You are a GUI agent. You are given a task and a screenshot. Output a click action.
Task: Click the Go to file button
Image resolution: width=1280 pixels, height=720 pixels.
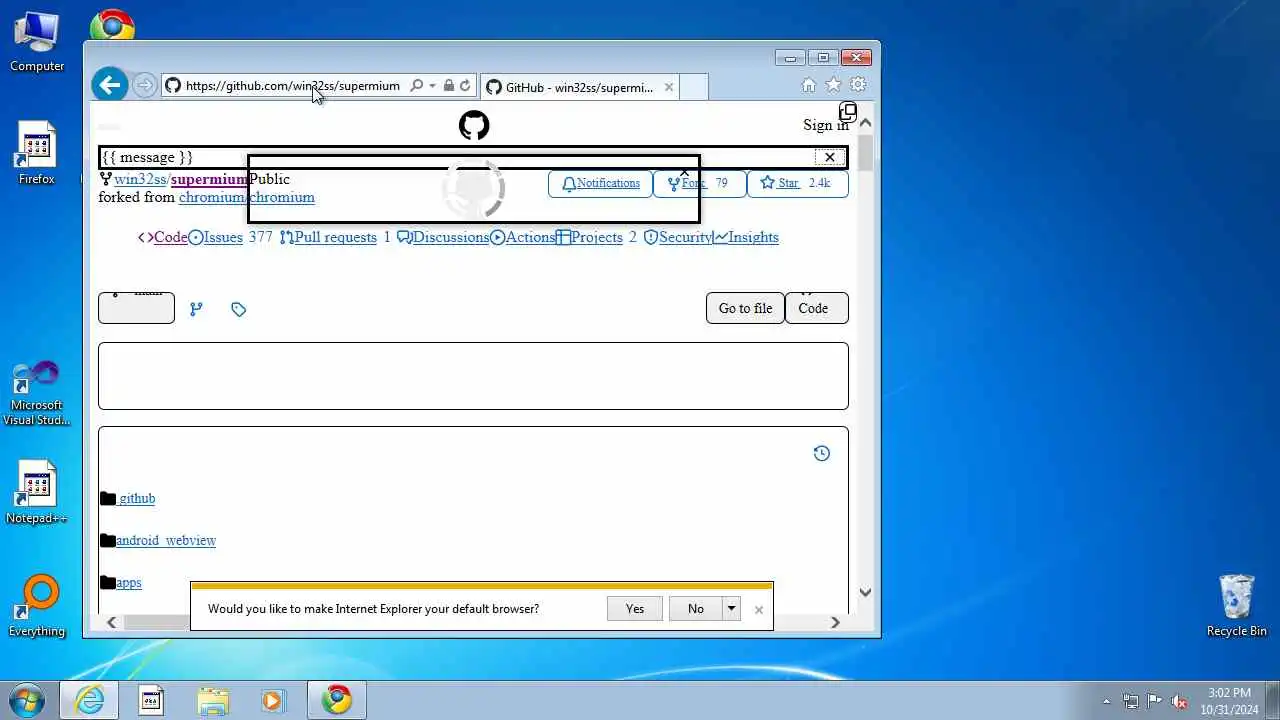[745, 308]
